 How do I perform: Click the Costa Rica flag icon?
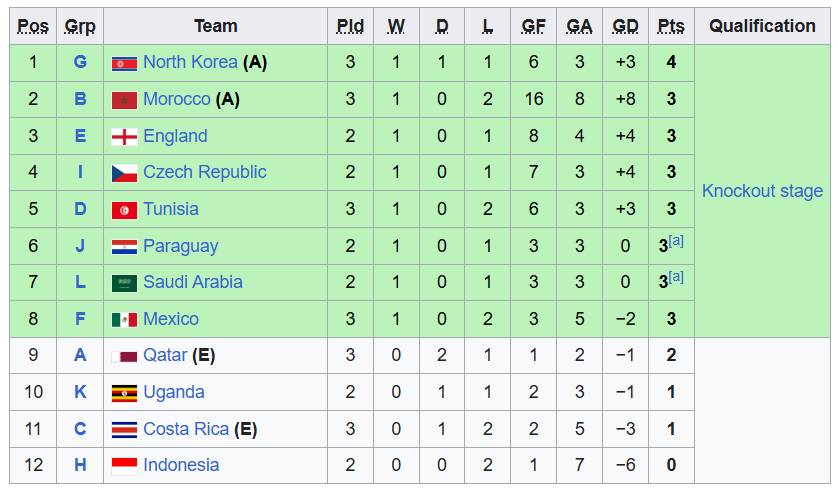point(123,430)
